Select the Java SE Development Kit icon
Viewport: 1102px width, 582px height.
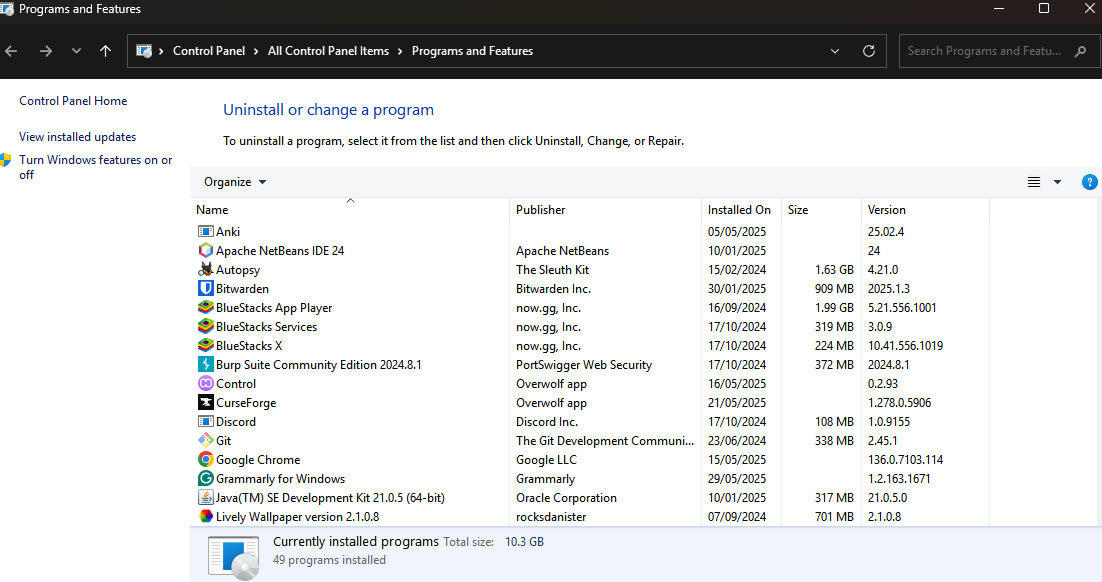coord(205,497)
